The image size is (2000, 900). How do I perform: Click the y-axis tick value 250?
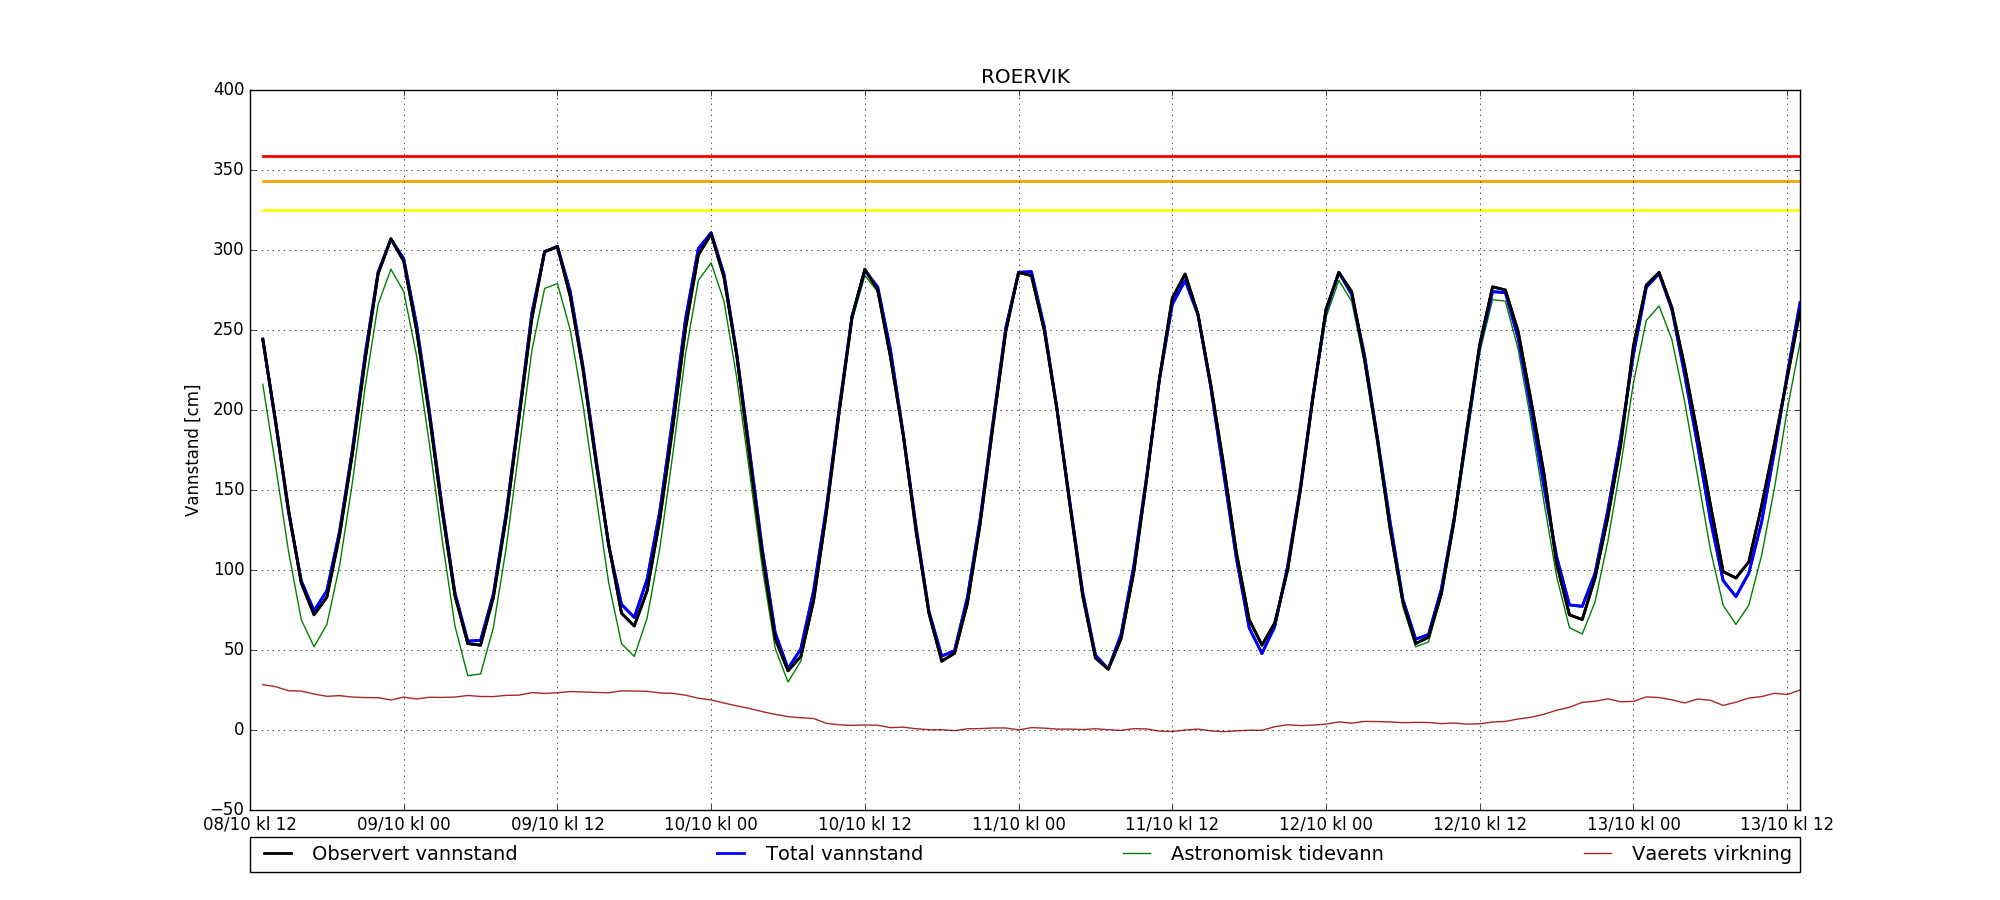tap(229, 330)
